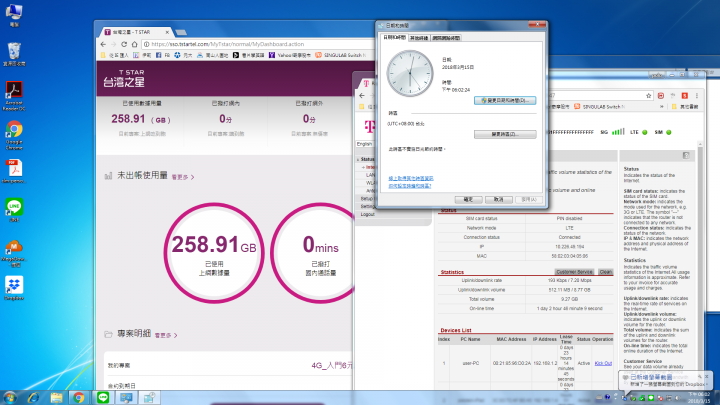Click the Customer Service button in Statistics
Viewport: 720px width, 405px height.
pos(574,272)
